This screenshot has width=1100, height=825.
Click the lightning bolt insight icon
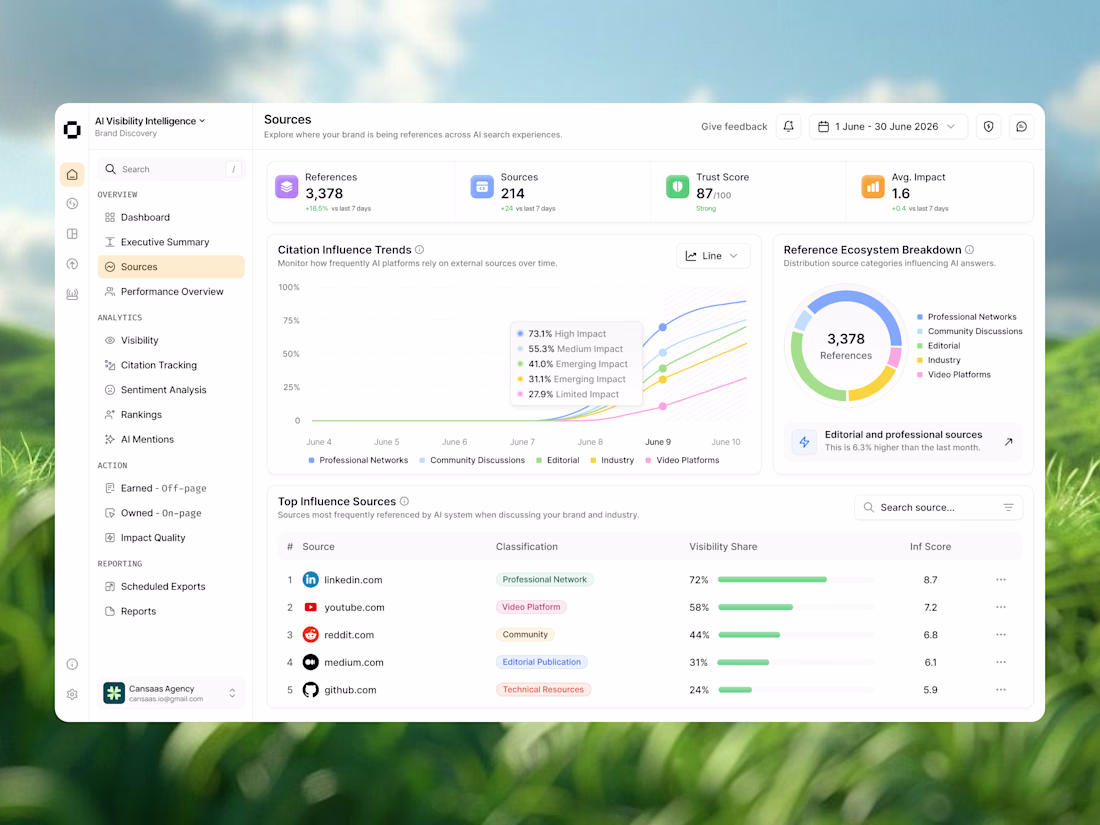805,442
